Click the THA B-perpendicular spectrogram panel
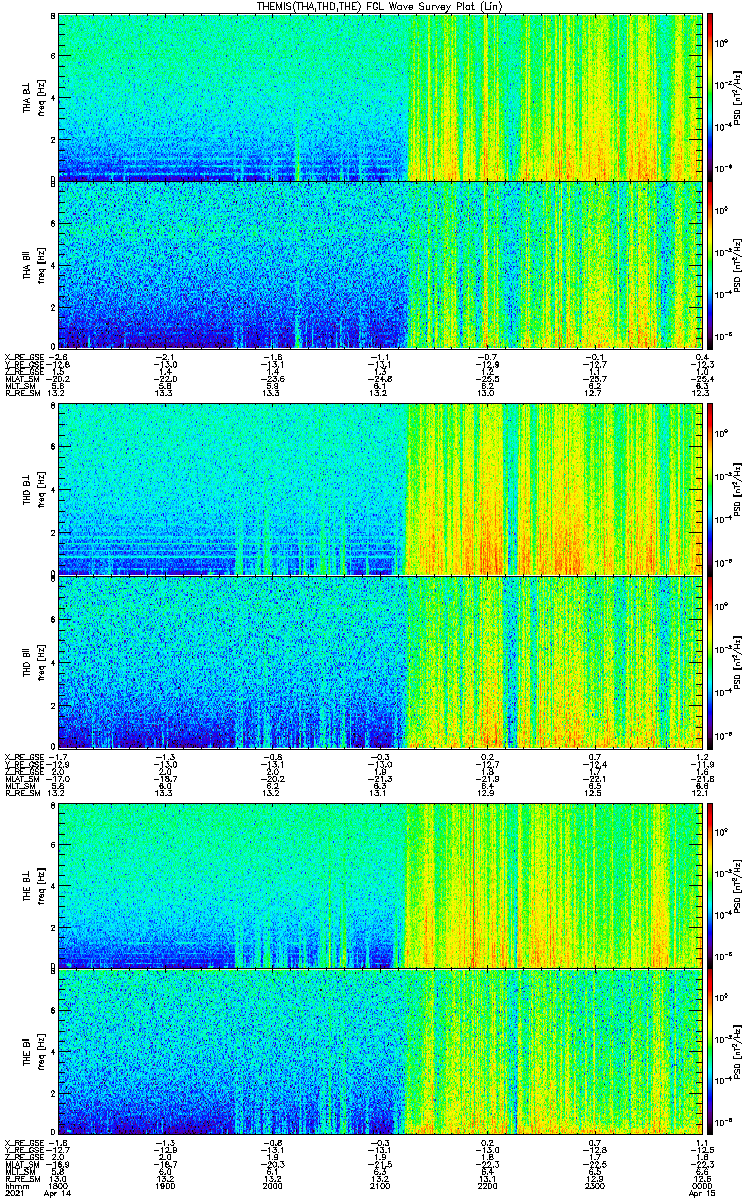The width and height of the screenshot is (750, 1200). (379, 97)
